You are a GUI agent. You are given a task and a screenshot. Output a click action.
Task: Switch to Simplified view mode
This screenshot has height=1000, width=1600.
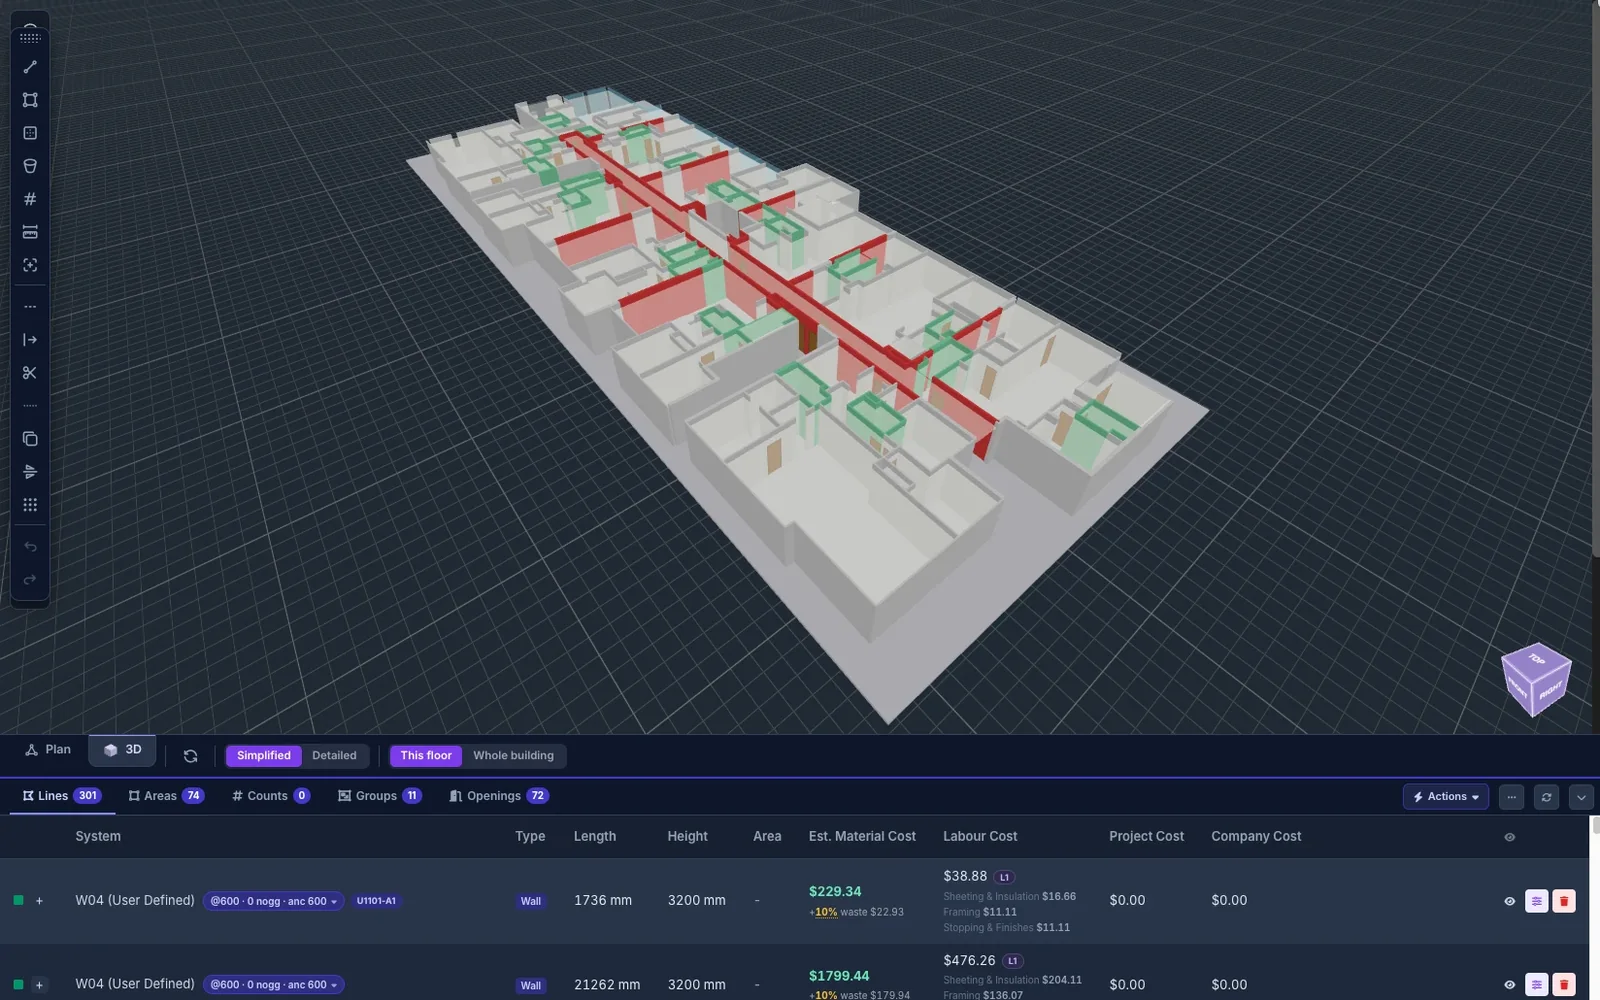(x=264, y=756)
